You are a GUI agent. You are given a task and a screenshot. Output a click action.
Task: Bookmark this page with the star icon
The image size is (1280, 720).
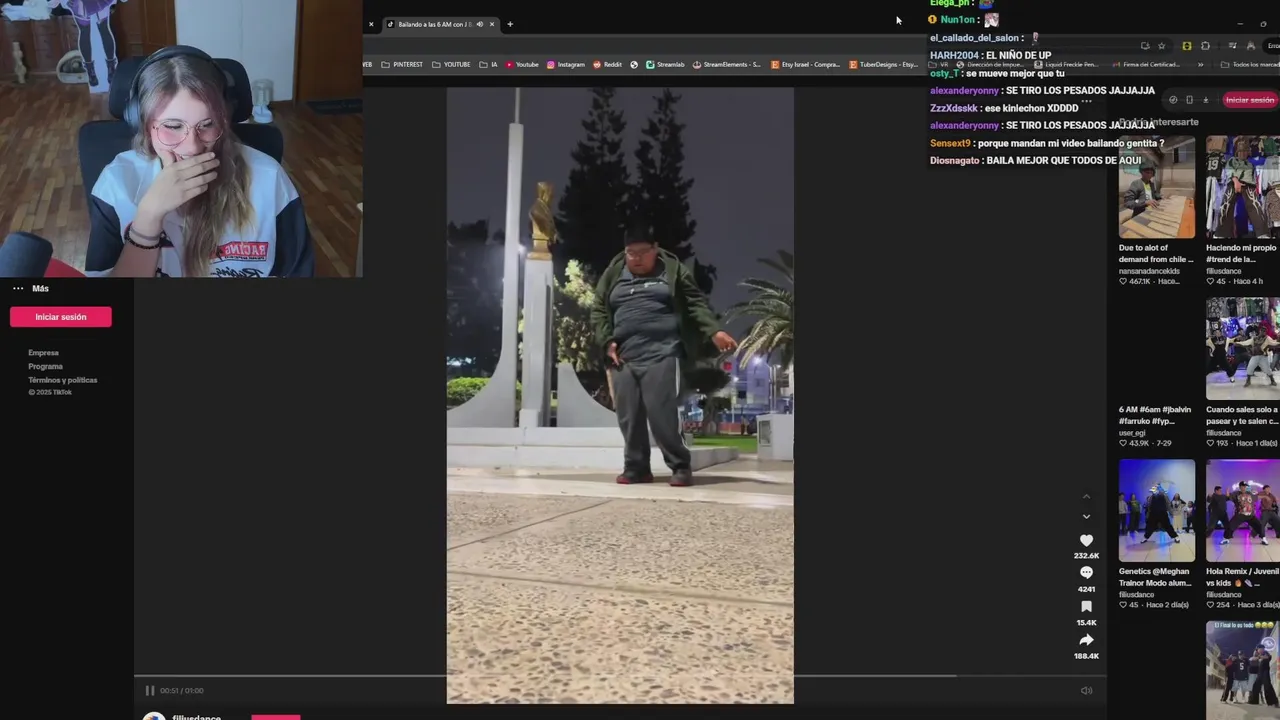coord(1161,46)
